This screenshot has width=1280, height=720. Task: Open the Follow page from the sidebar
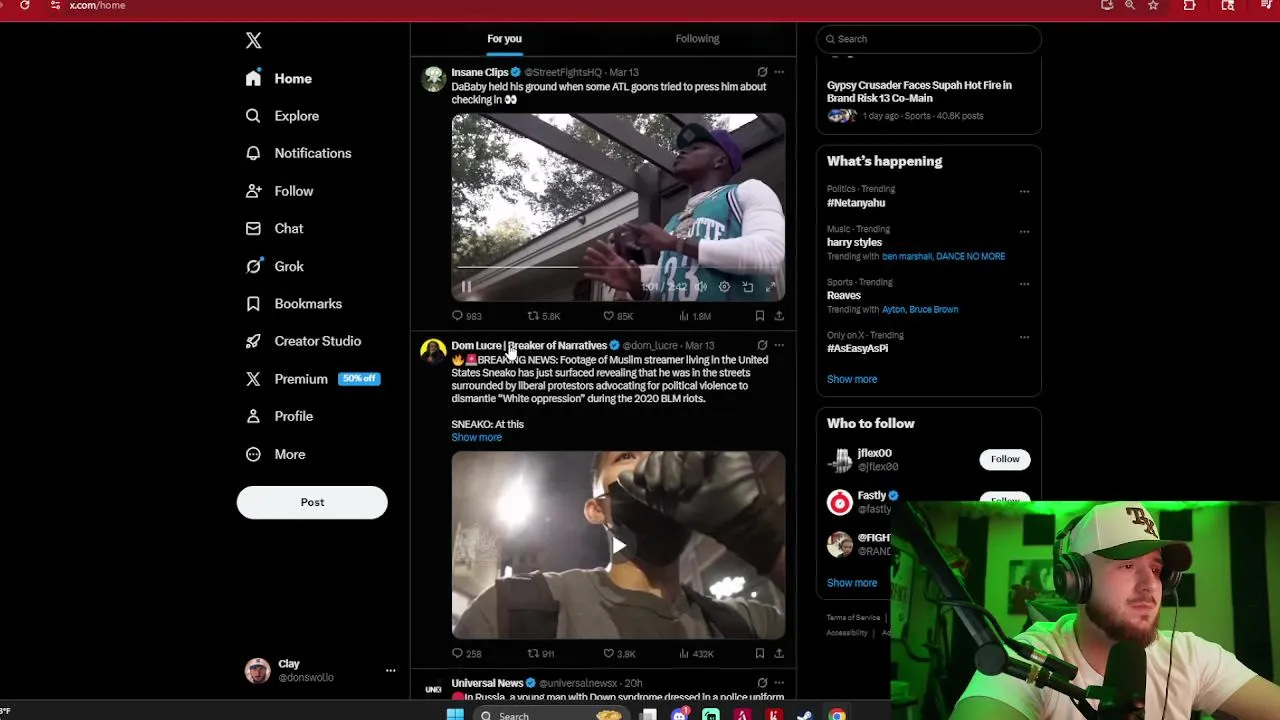pos(279,191)
